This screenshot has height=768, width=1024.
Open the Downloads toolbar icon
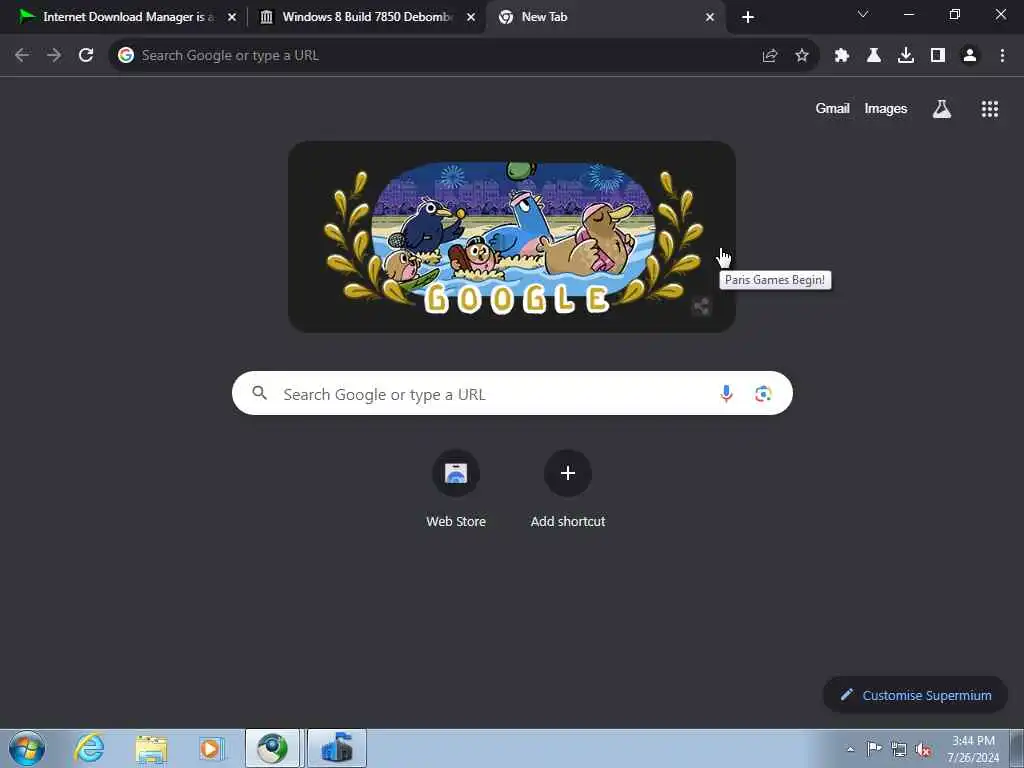tap(906, 56)
